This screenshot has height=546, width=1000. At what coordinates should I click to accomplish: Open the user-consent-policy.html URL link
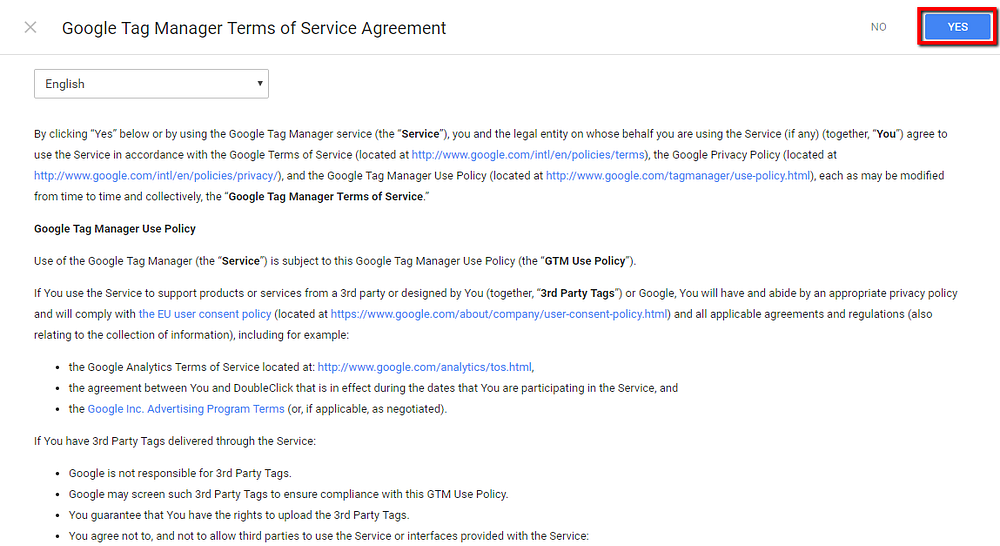pos(499,314)
